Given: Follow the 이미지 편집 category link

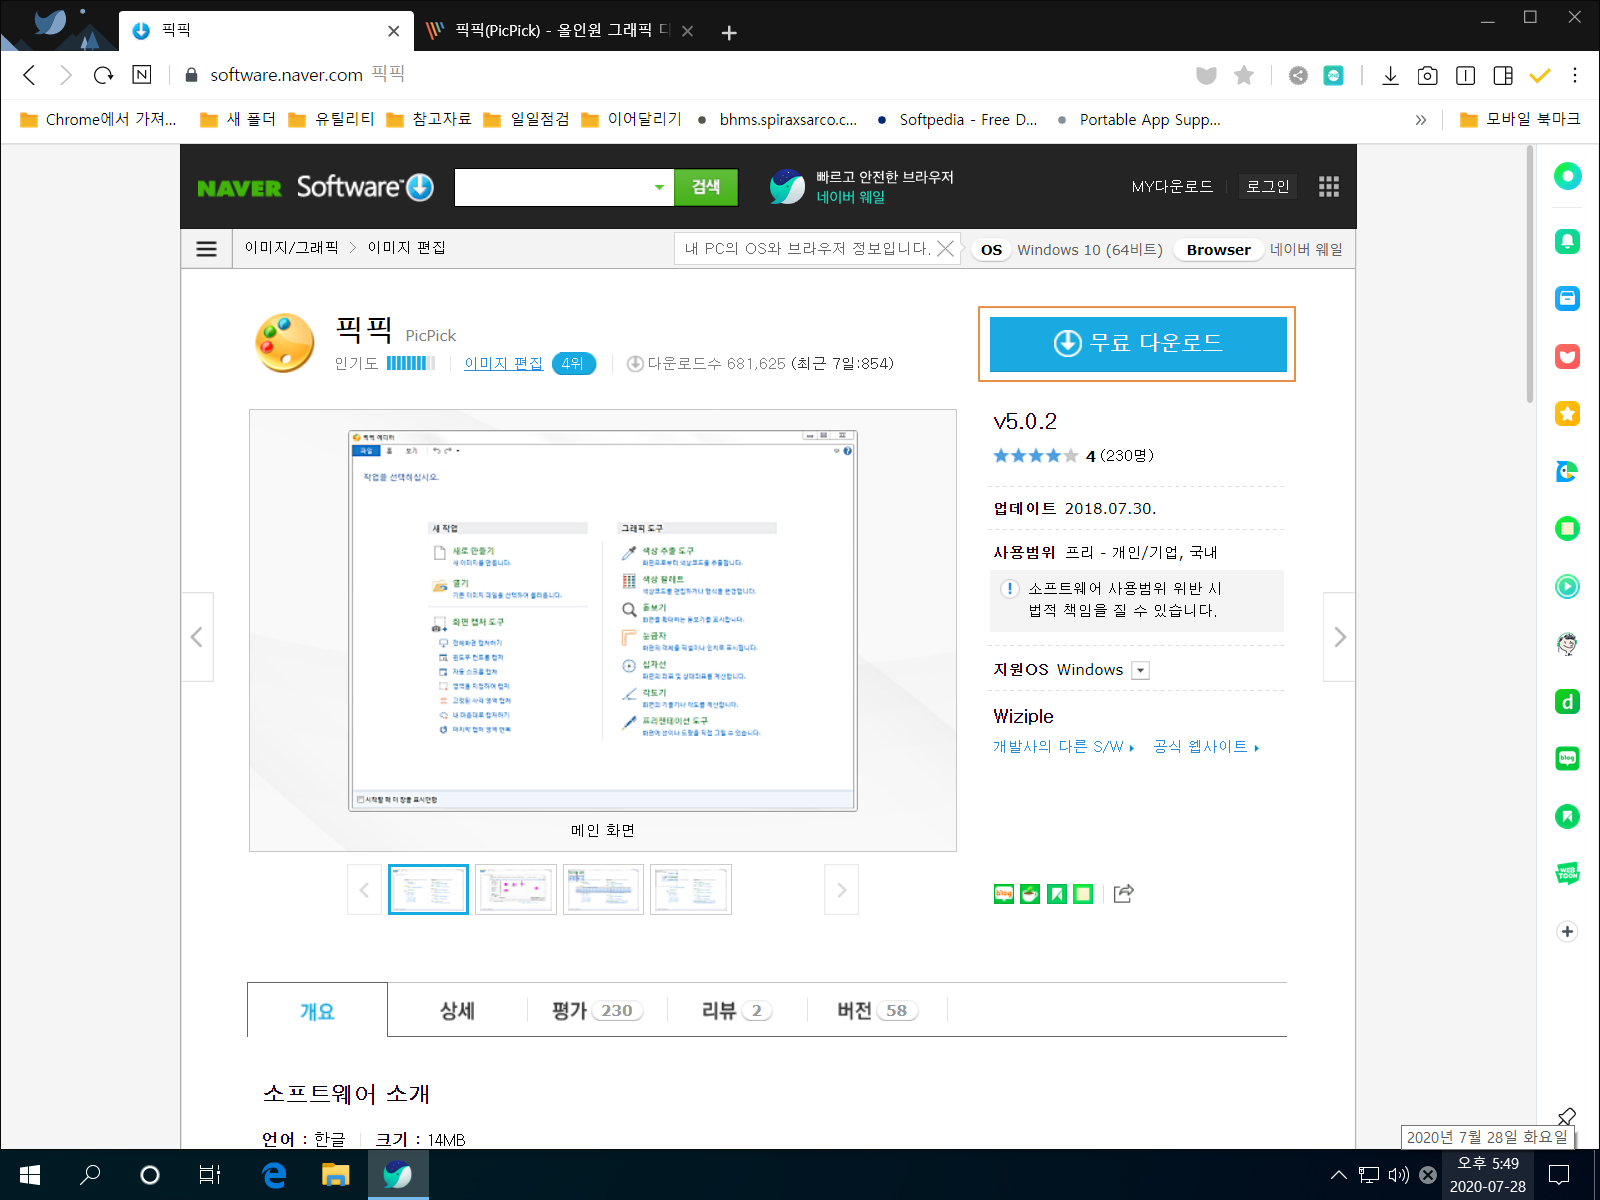Looking at the screenshot, I should pyautogui.click(x=503, y=363).
